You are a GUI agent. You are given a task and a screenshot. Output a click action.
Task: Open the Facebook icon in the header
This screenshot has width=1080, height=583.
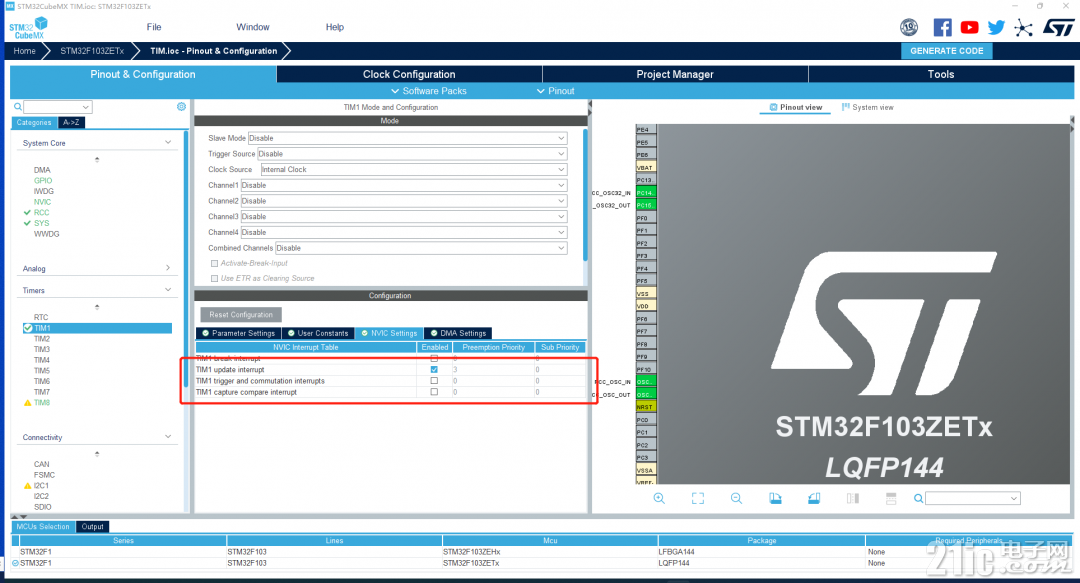942,28
